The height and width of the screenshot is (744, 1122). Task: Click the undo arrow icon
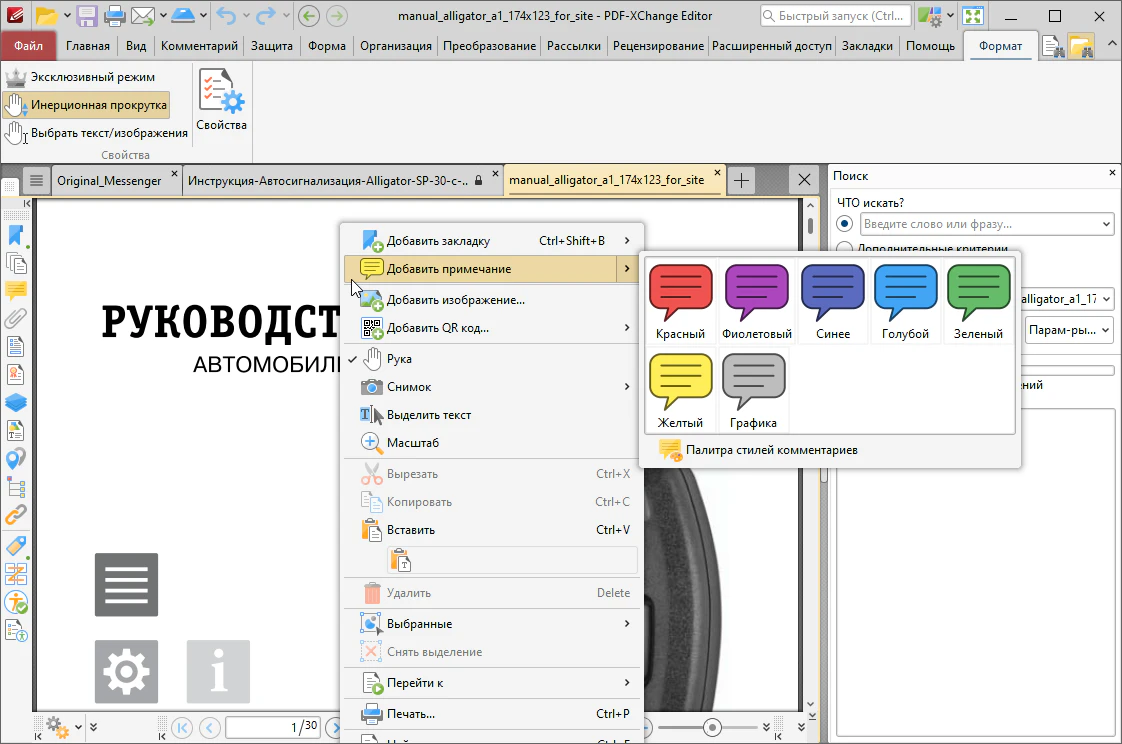coord(227,16)
